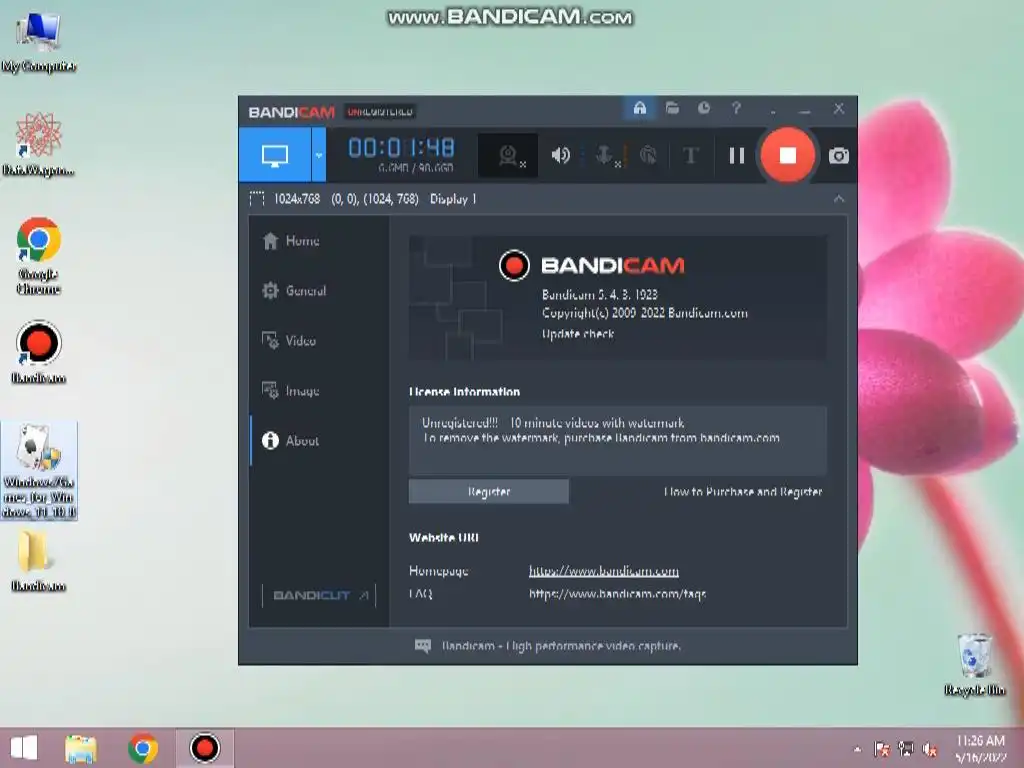Viewport: 1024px width, 768px height.
Task: Click the Unregistered badge in the title bar
Action: [x=380, y=112]
